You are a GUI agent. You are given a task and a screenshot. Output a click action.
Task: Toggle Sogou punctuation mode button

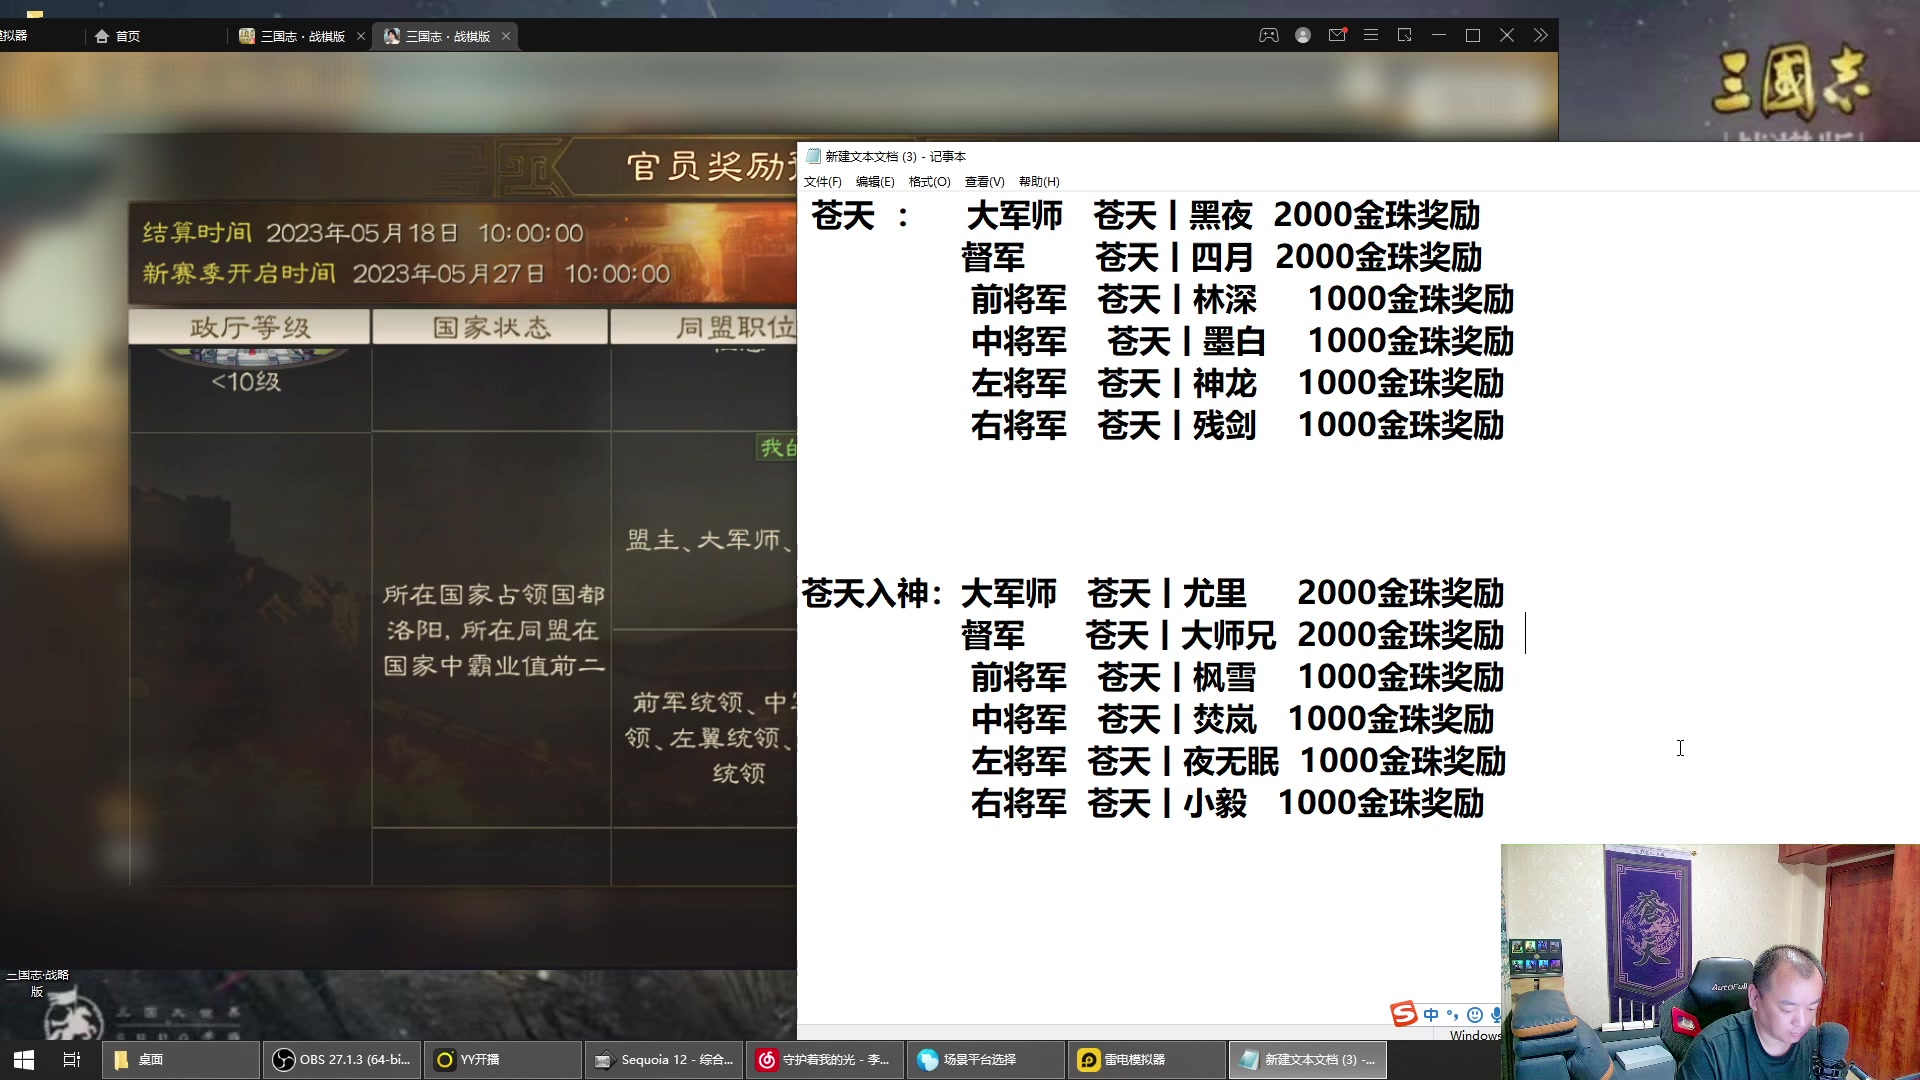[x=1453, y=1014]
